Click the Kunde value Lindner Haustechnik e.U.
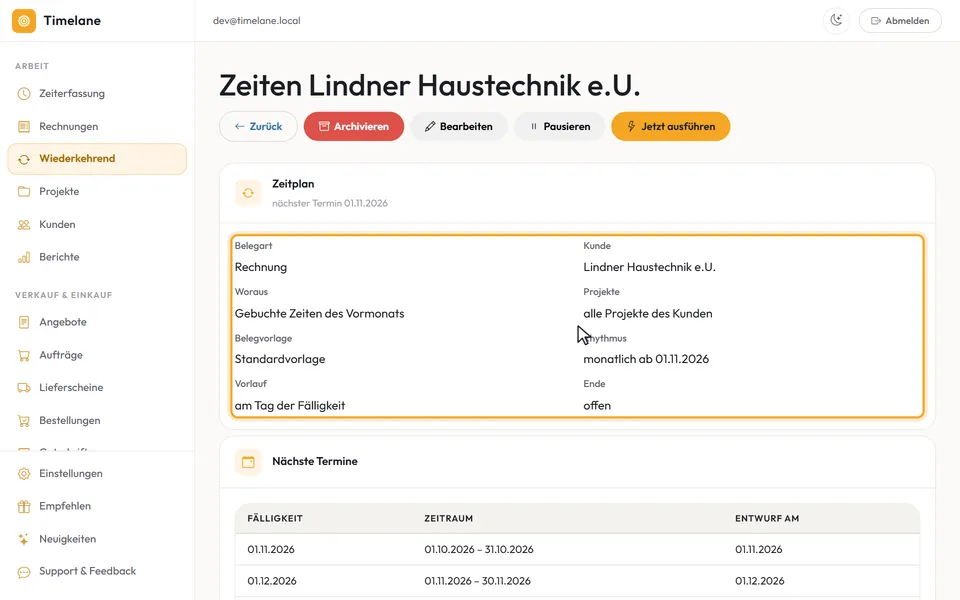The image size is (960, 600). tap(650, 268)
